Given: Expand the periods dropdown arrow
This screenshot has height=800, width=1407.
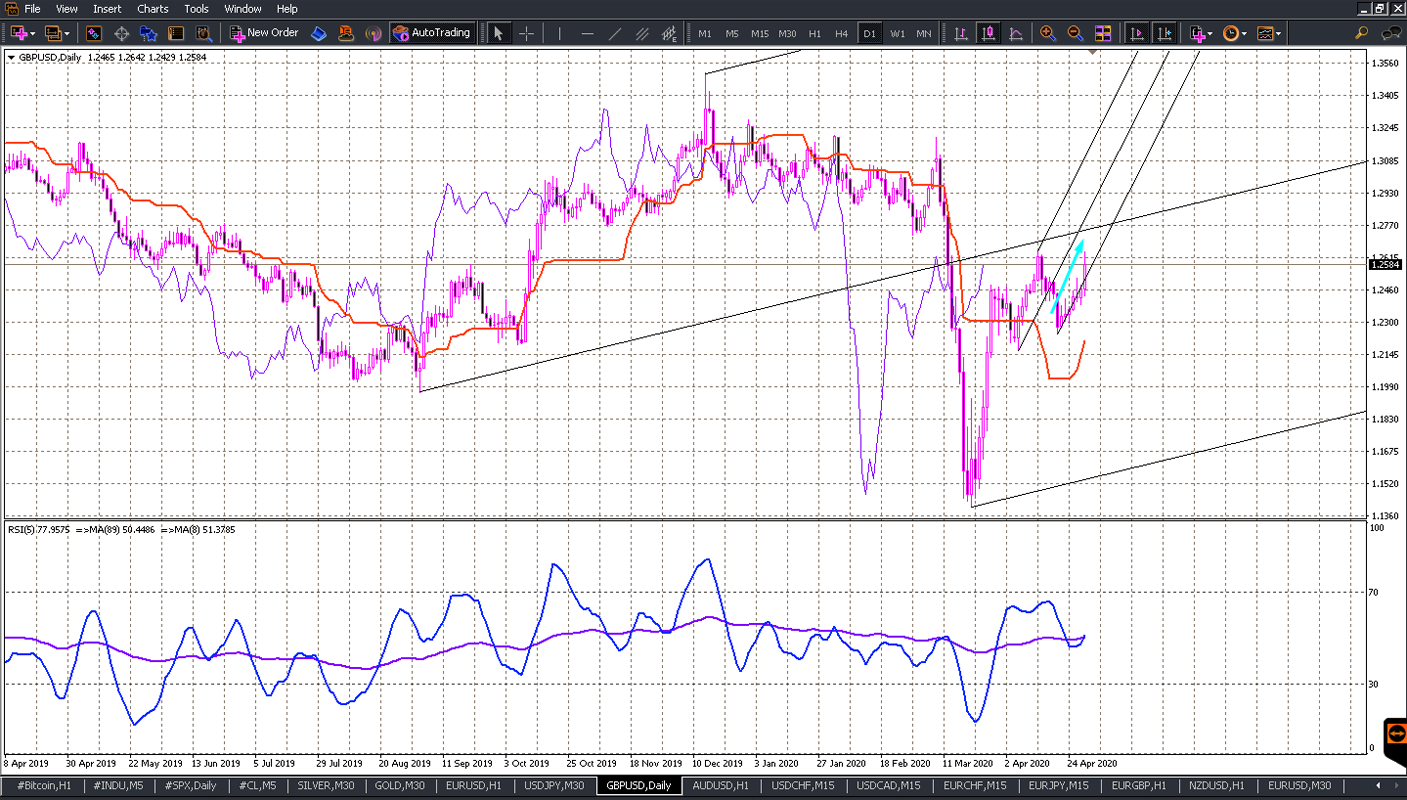Looking at the screenshot, I should pyautogui.click(x=1245, y=34).
